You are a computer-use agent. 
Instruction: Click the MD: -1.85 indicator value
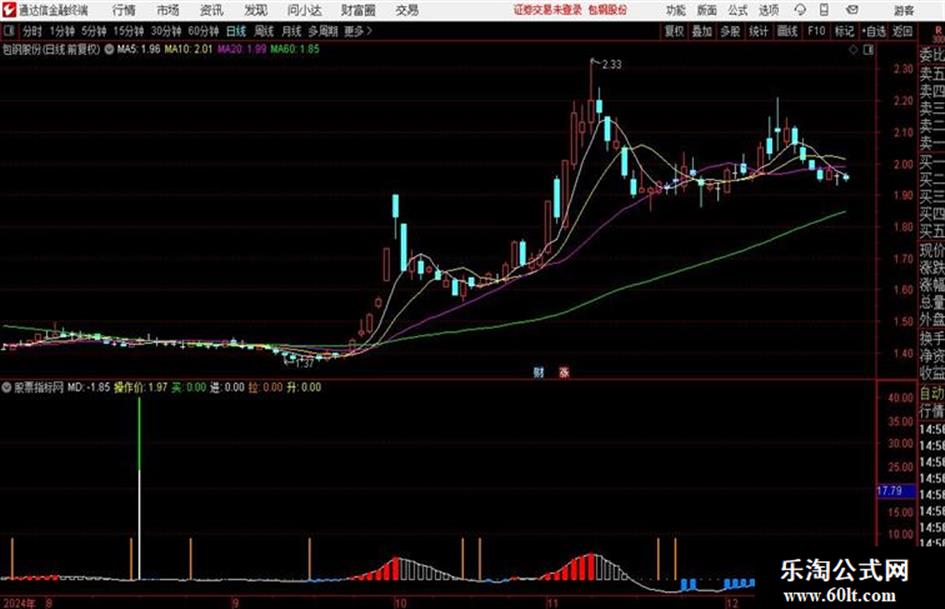(x=89, y=387)
